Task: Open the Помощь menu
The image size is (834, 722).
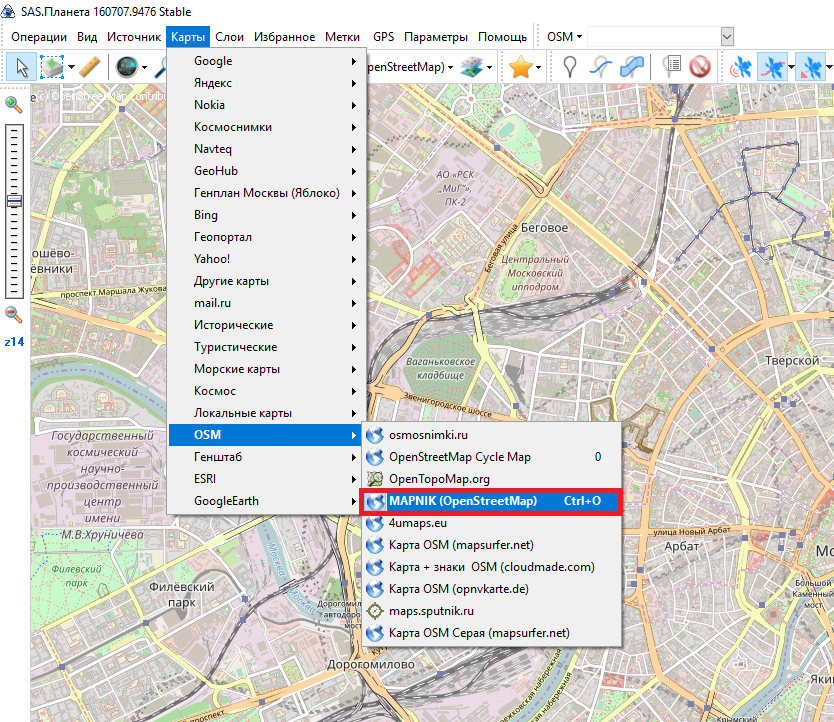Action: [x=503, y=37]
